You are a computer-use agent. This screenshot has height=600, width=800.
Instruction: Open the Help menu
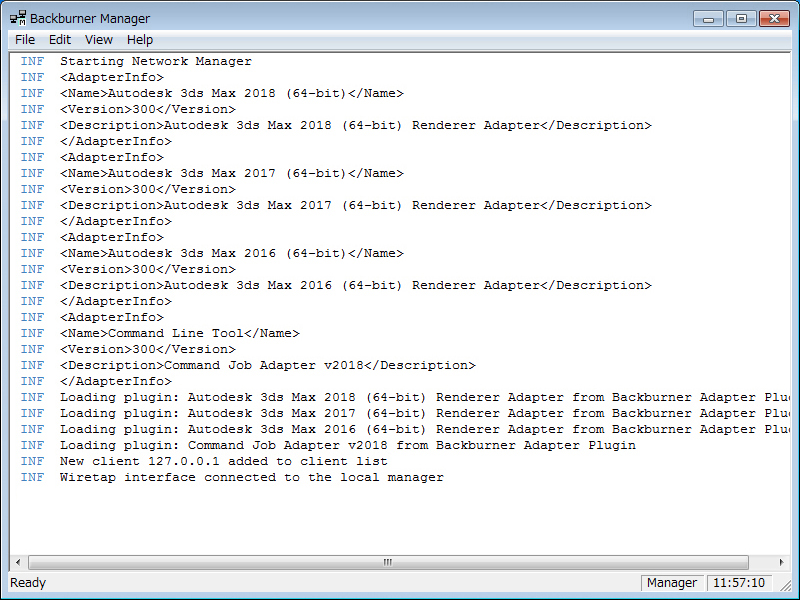[140, 40]
